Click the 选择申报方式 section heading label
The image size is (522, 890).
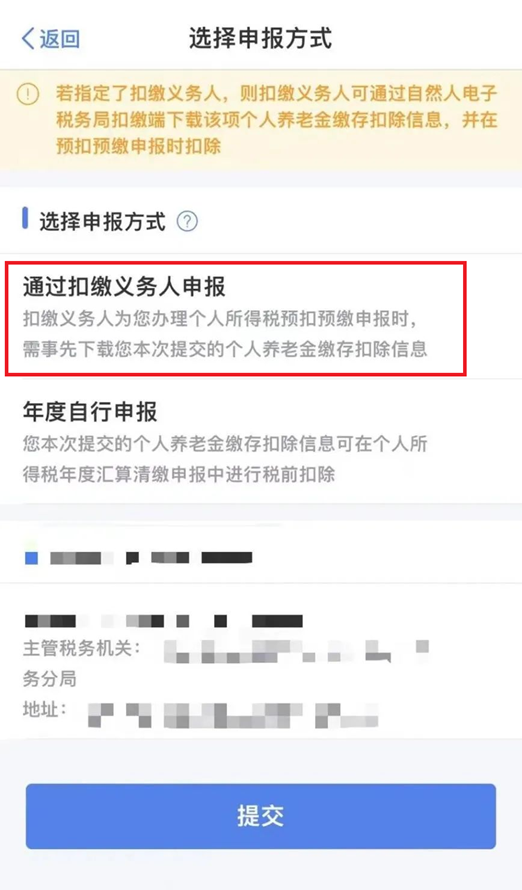pyautogui.click(x=102, y=221)
